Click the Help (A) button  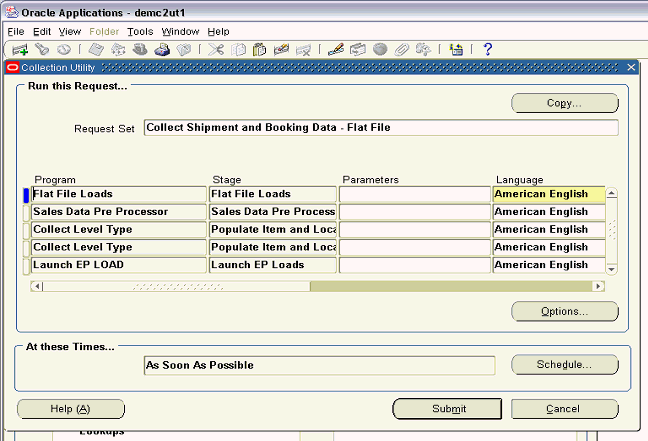click(x=71, y=409)
